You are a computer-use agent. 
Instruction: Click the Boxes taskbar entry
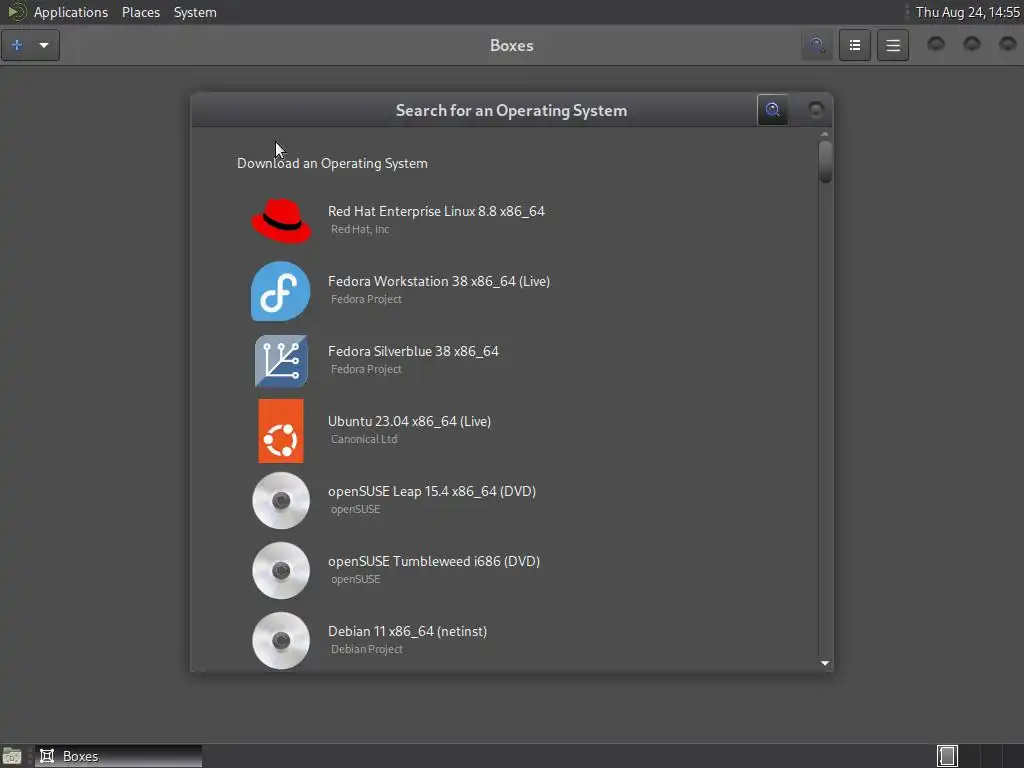pos(118,756)
